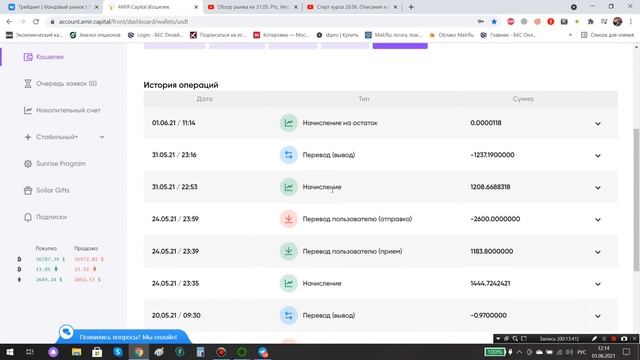Expand the 24.05.21 / 23:39 transfer row
The height and width of the screenshot is (360, 640).
(x=598, y=252)
